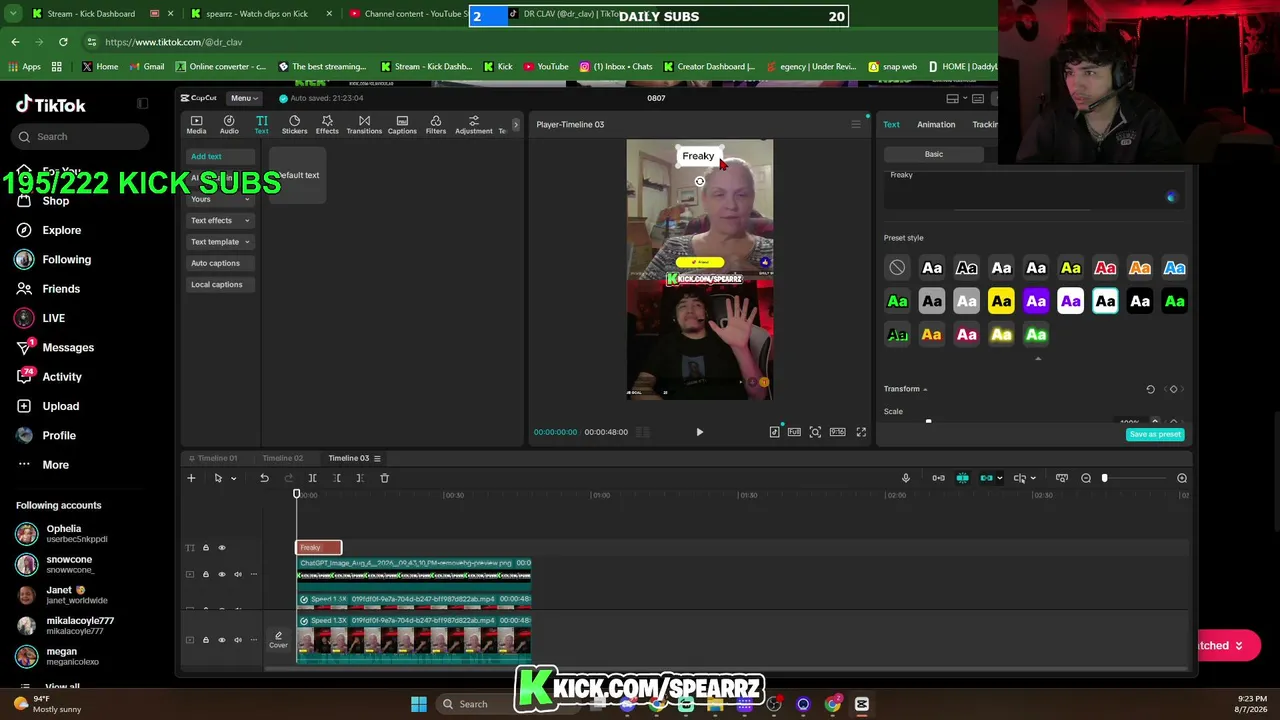The image size is (1280, 720).
Task: Delete the selected clip with trash icon
Action: pos(384,478)
